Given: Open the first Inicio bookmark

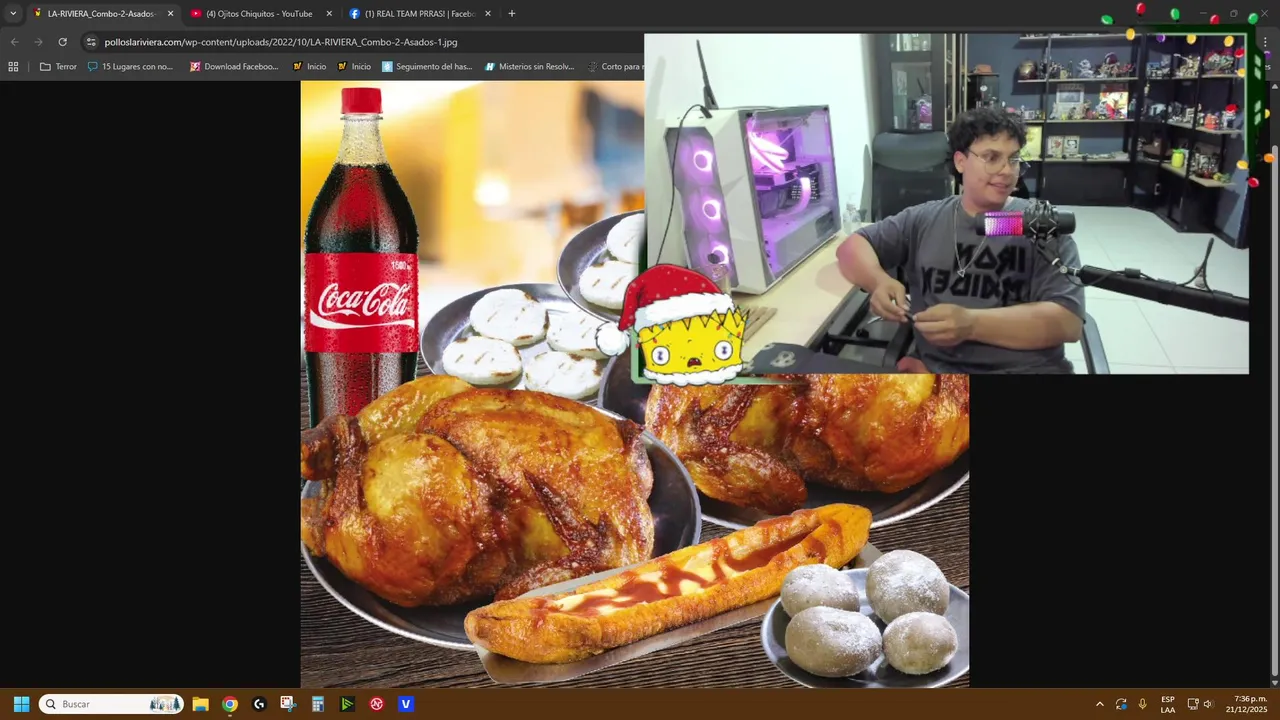Looking at the screenshot, I should coord(309,67).
